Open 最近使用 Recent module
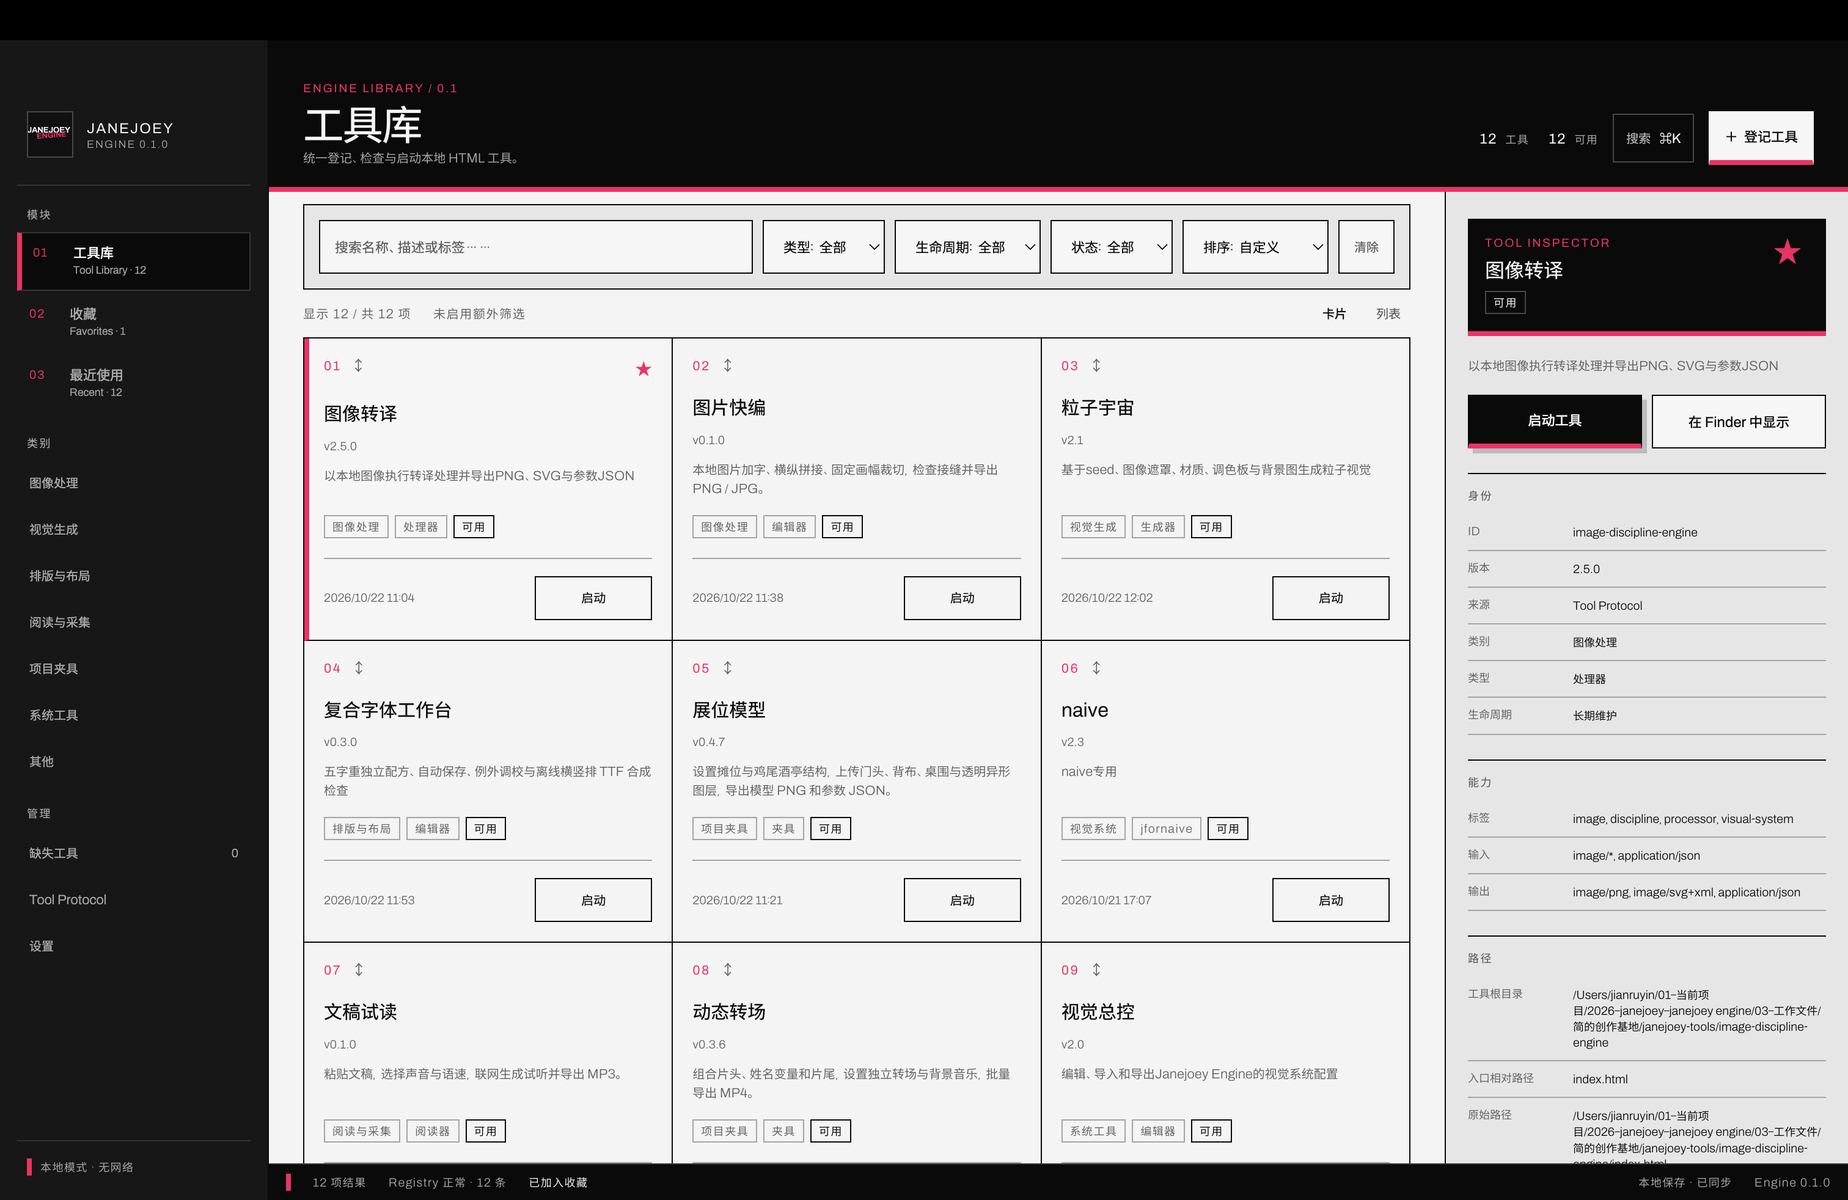Image resolution: width=1848 pixels, height=1200 pixels. [134, 383]
